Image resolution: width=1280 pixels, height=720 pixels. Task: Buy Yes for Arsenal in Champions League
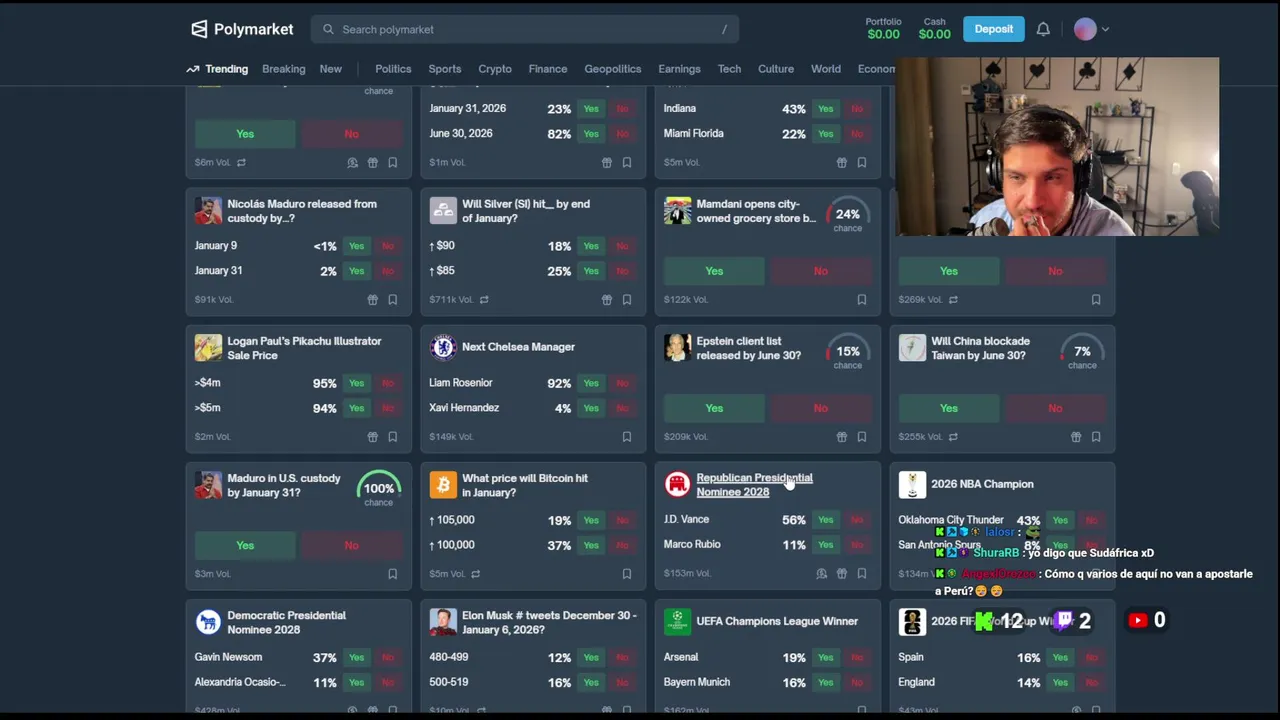coord(826,657)
